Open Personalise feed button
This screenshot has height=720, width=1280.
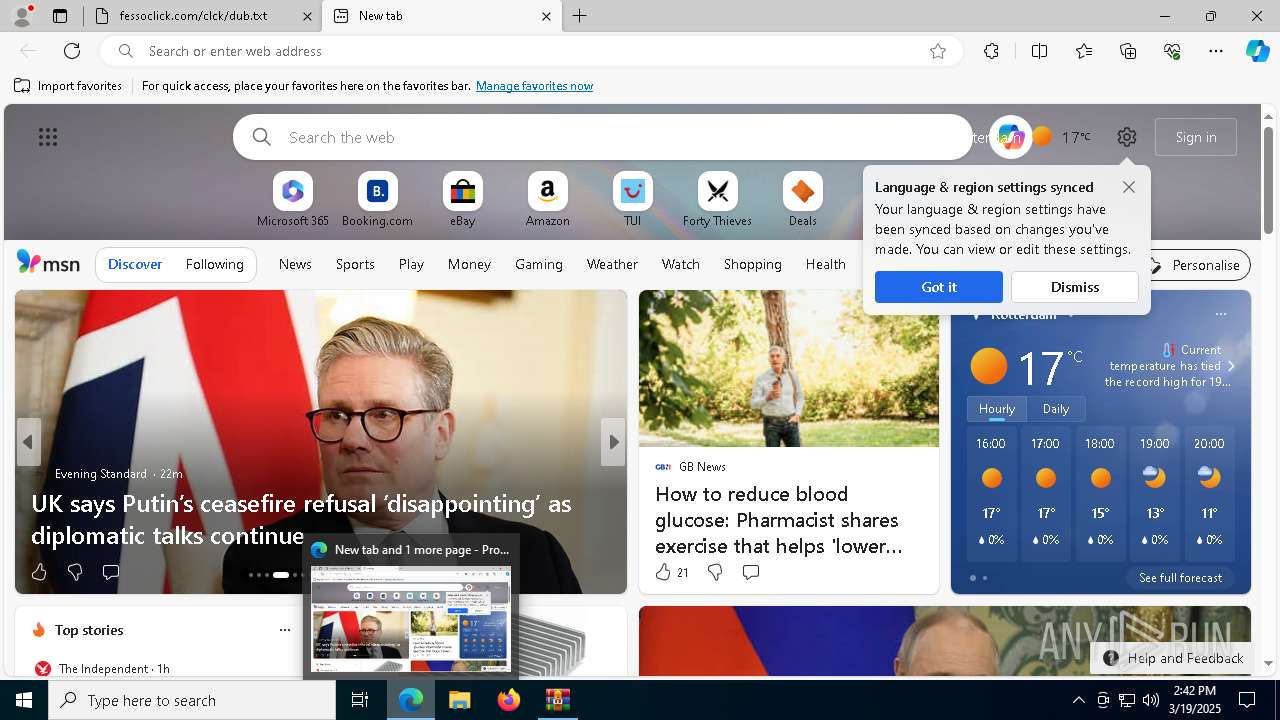pyautogui.click(x=1195, y=265)
